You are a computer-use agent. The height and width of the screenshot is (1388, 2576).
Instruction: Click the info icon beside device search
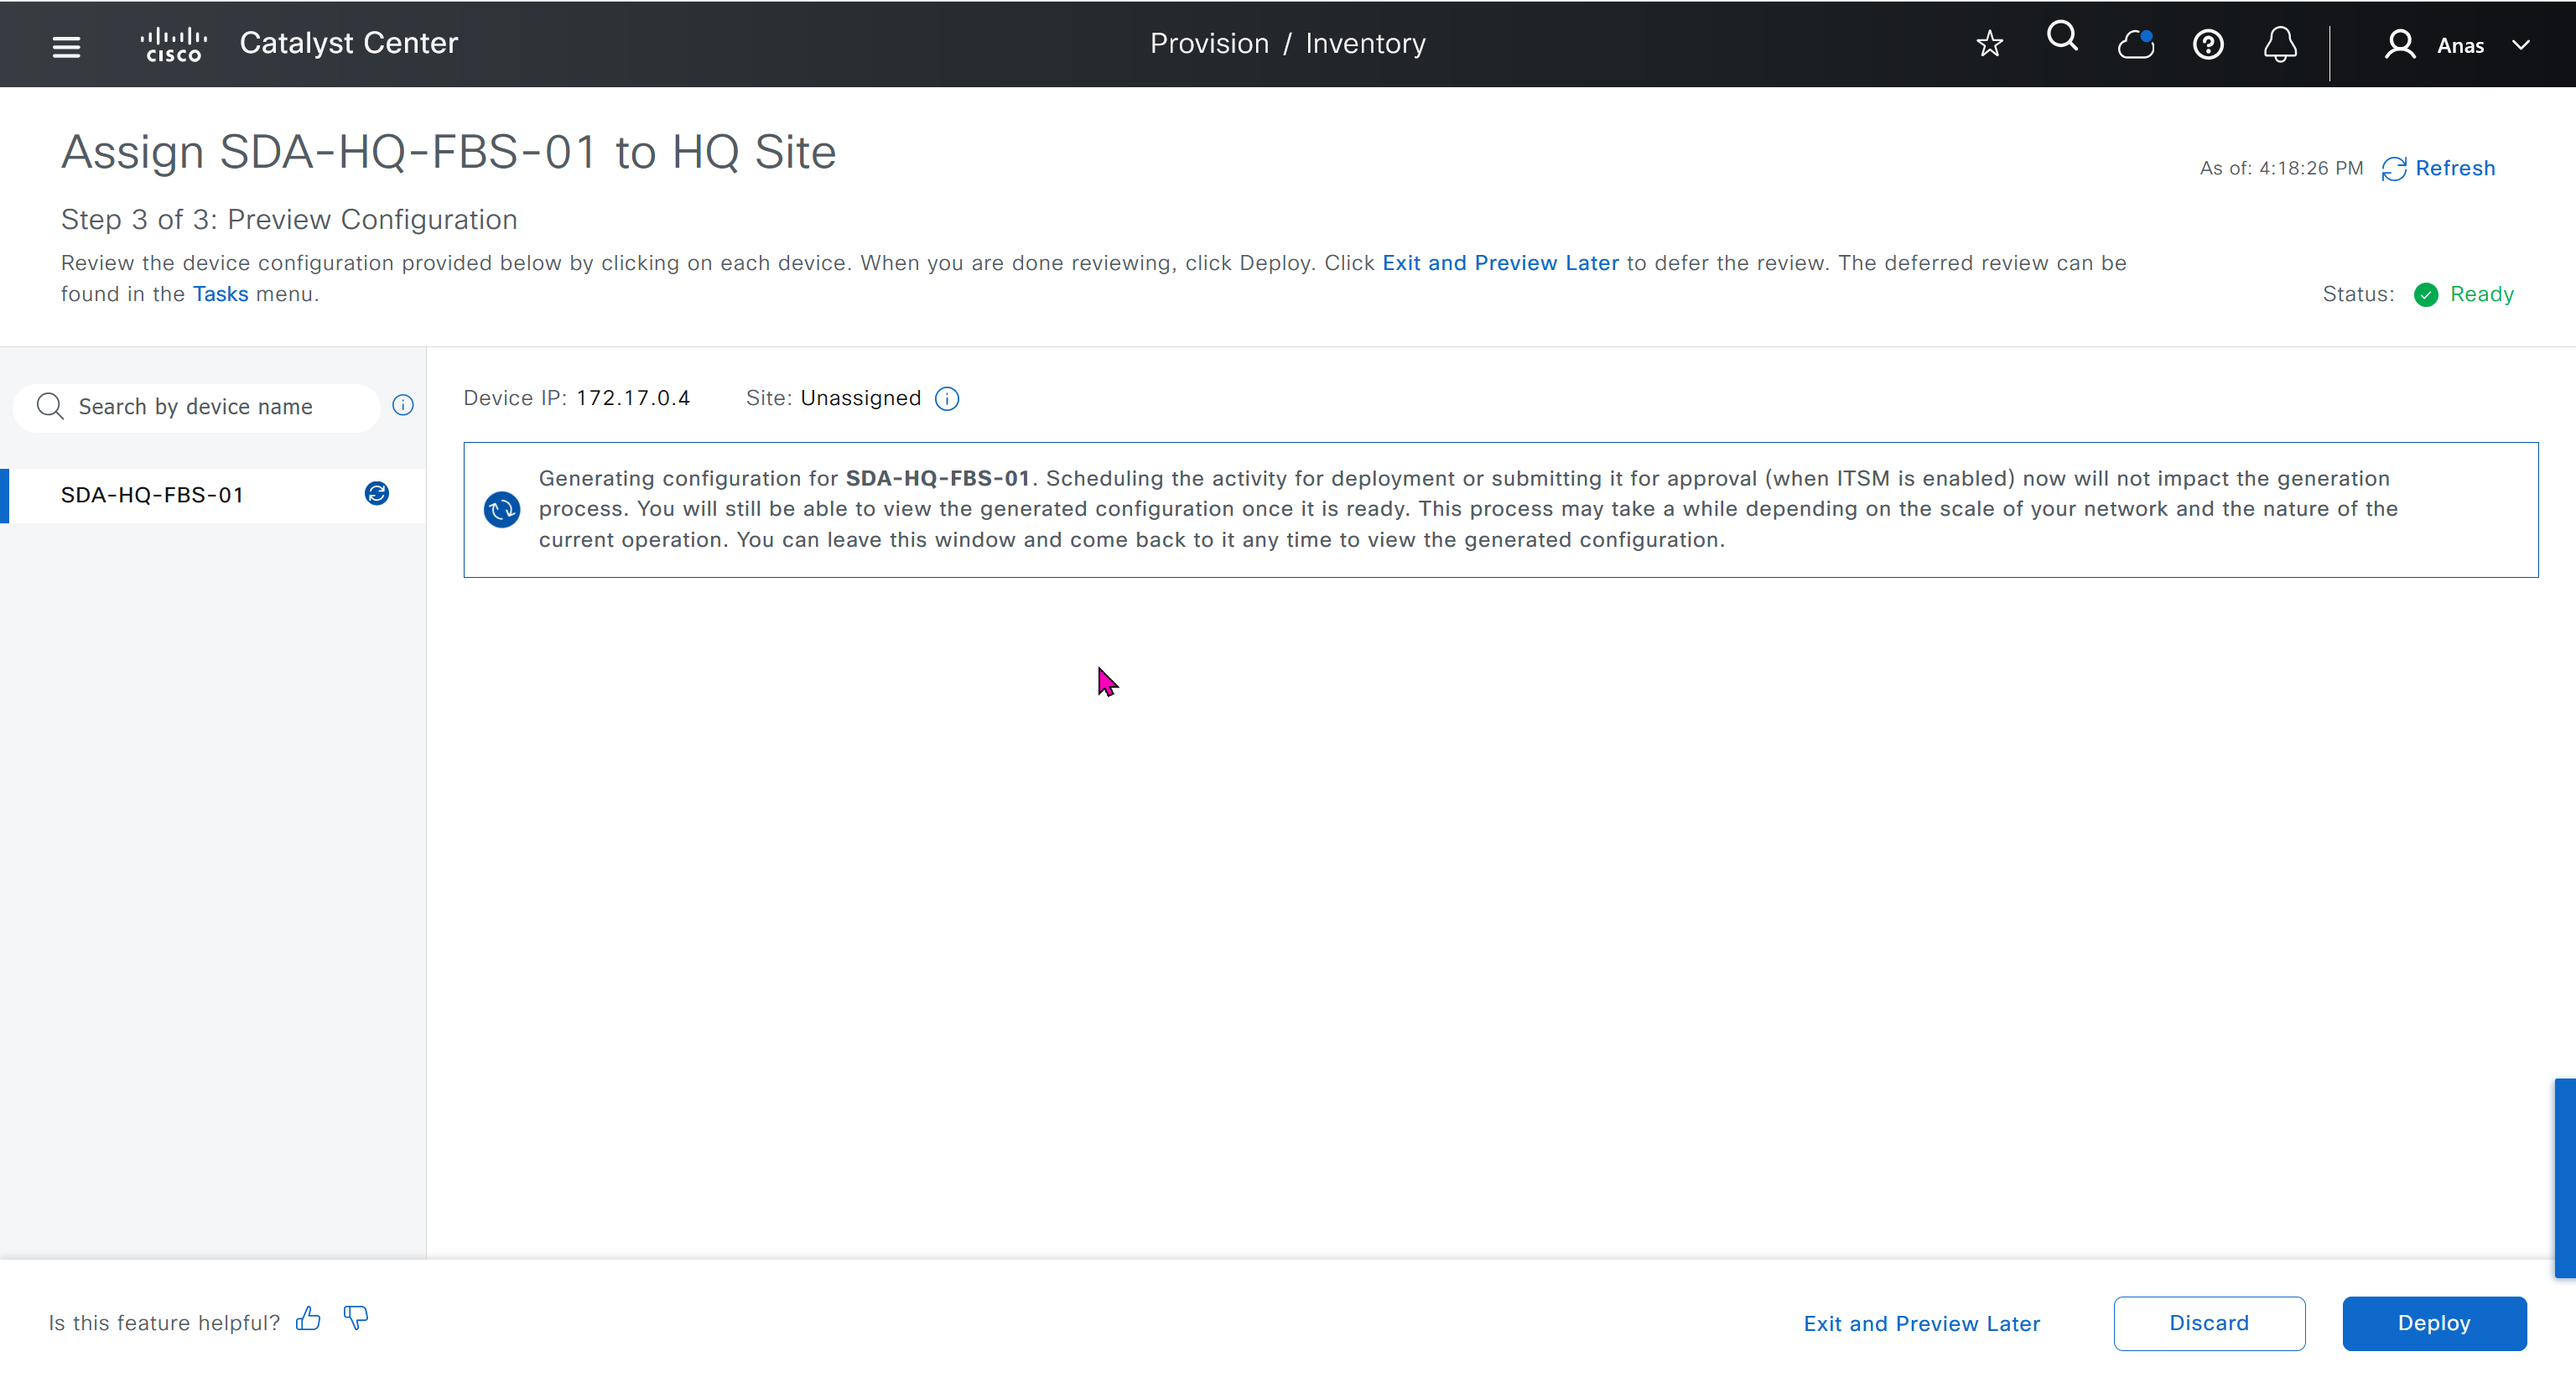coord(403,405)
